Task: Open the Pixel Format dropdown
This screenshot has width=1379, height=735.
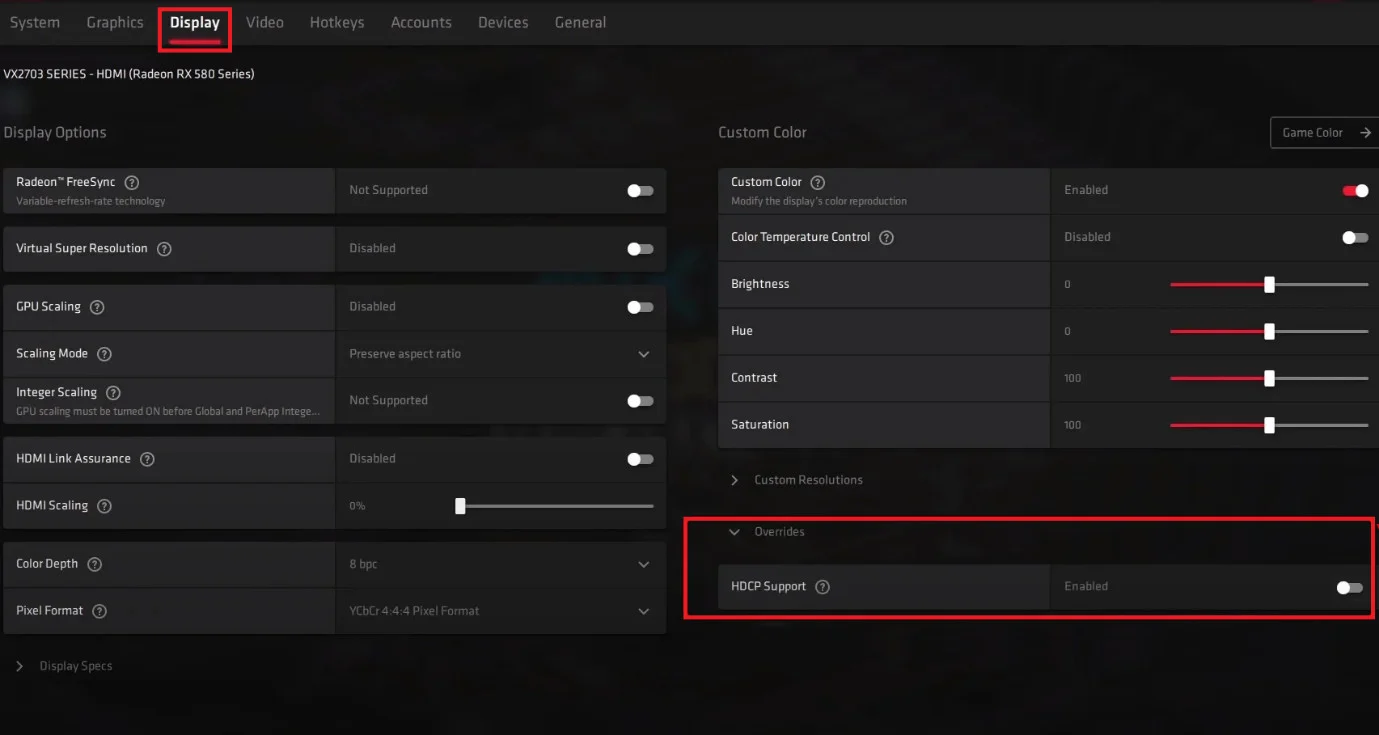Action: [x=500, y=611]
